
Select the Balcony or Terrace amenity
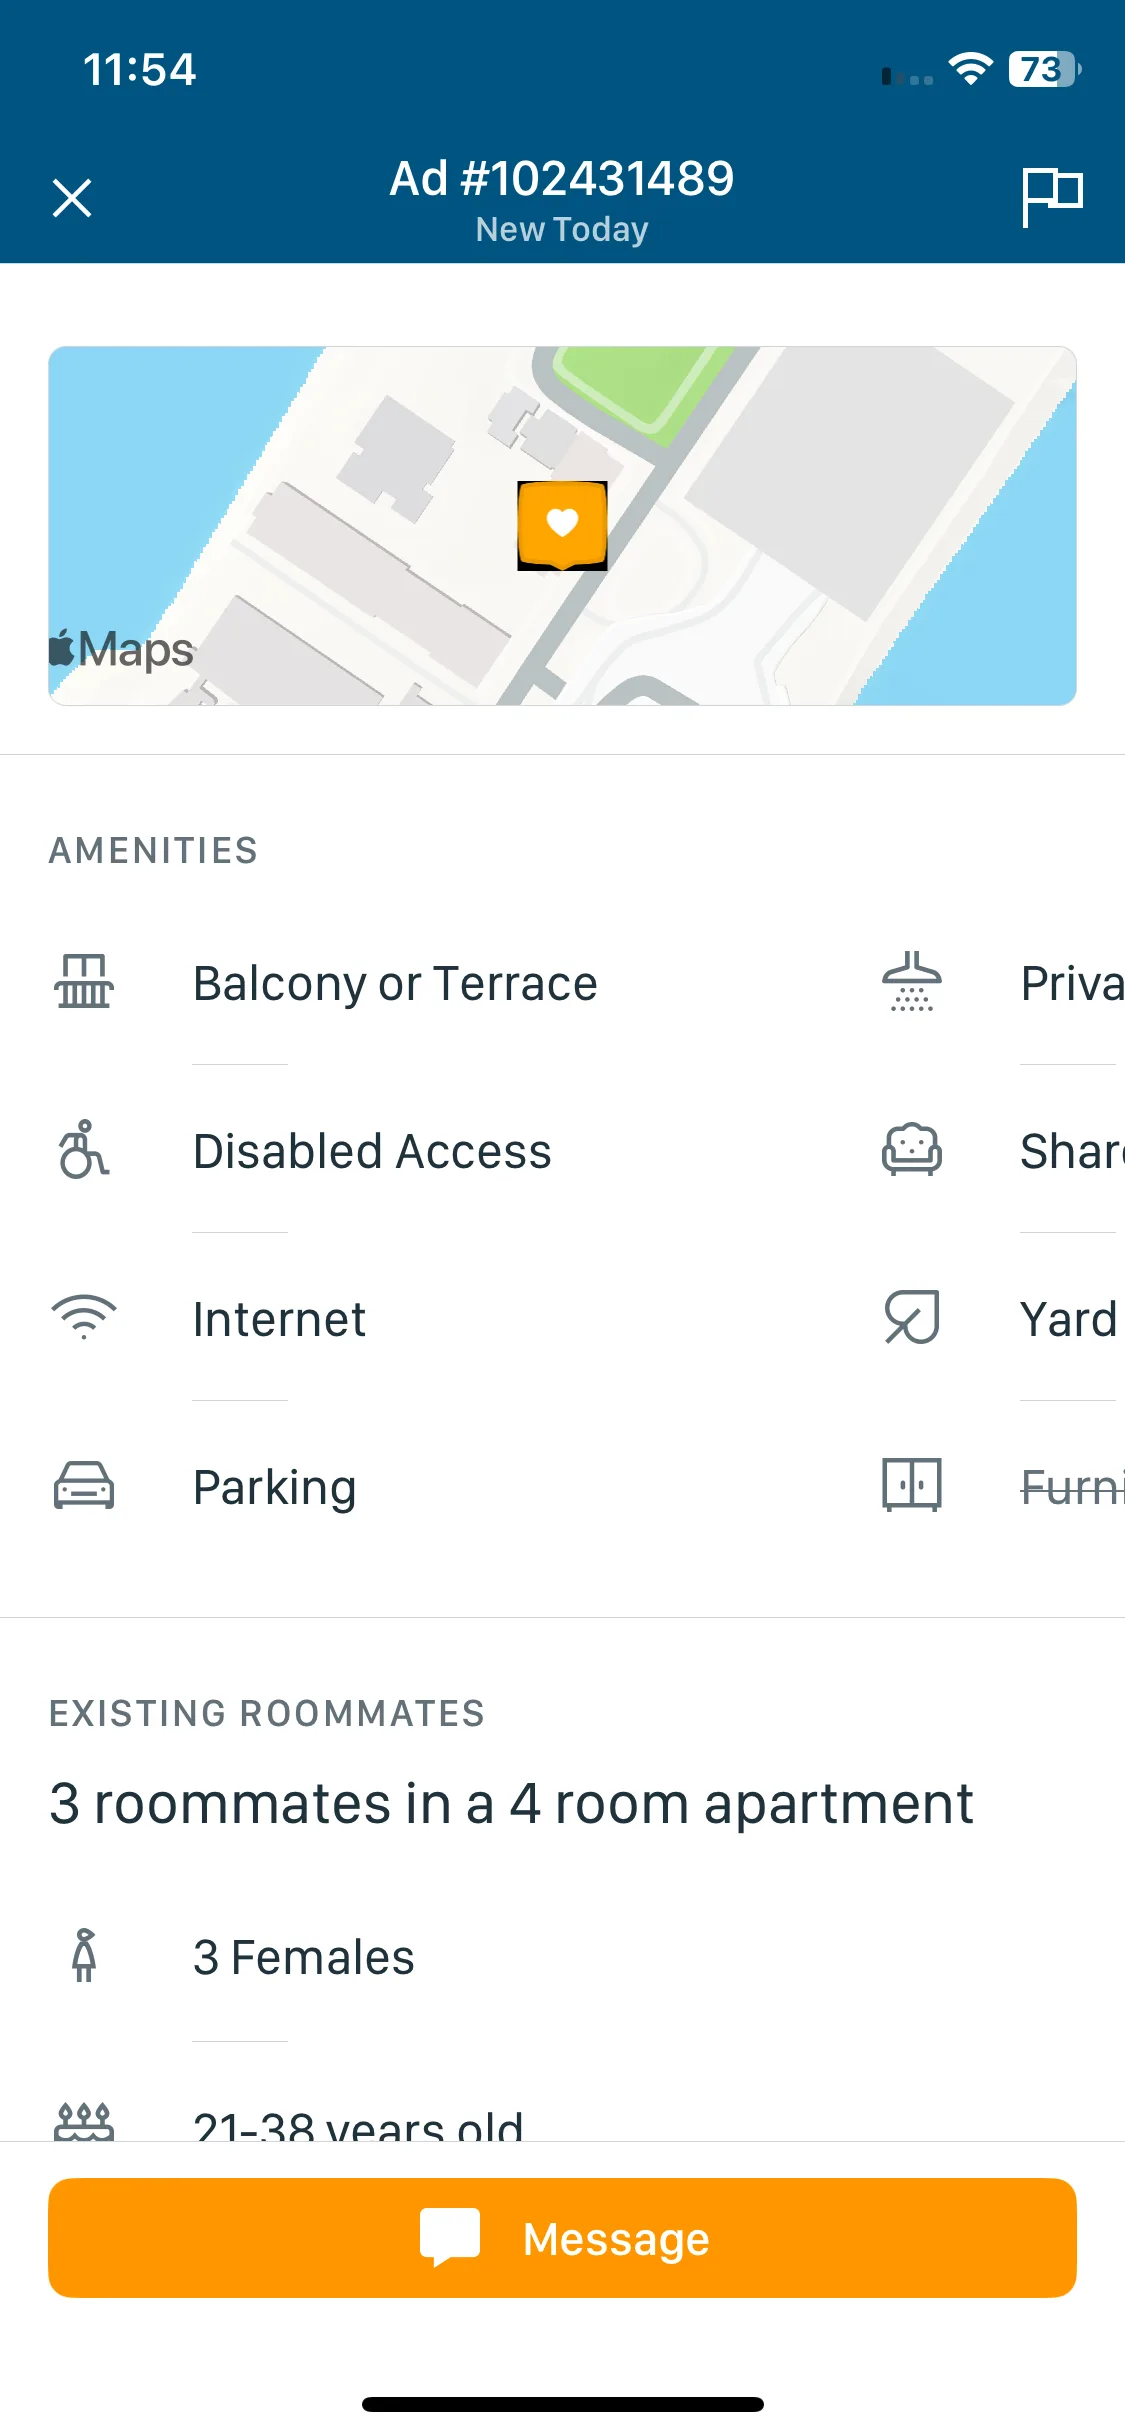(395, 984)
